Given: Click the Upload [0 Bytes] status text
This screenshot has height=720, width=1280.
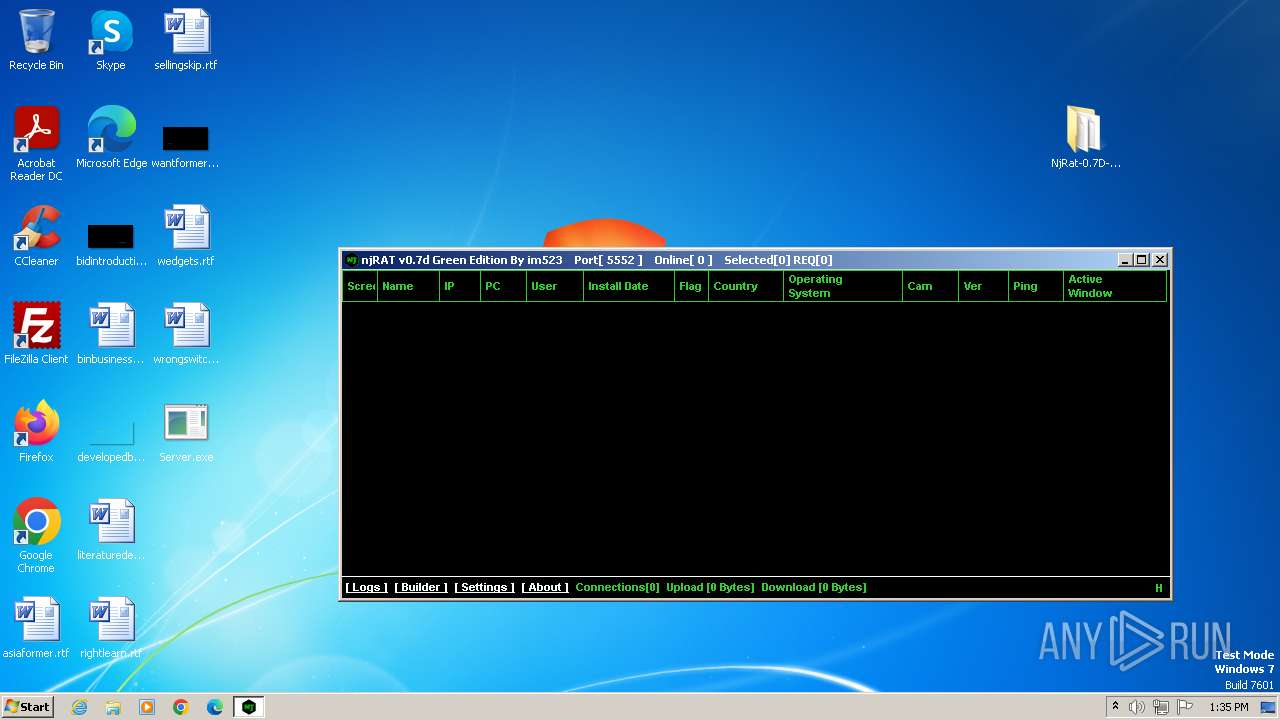Looking at the screenshot, I should 710,588.
